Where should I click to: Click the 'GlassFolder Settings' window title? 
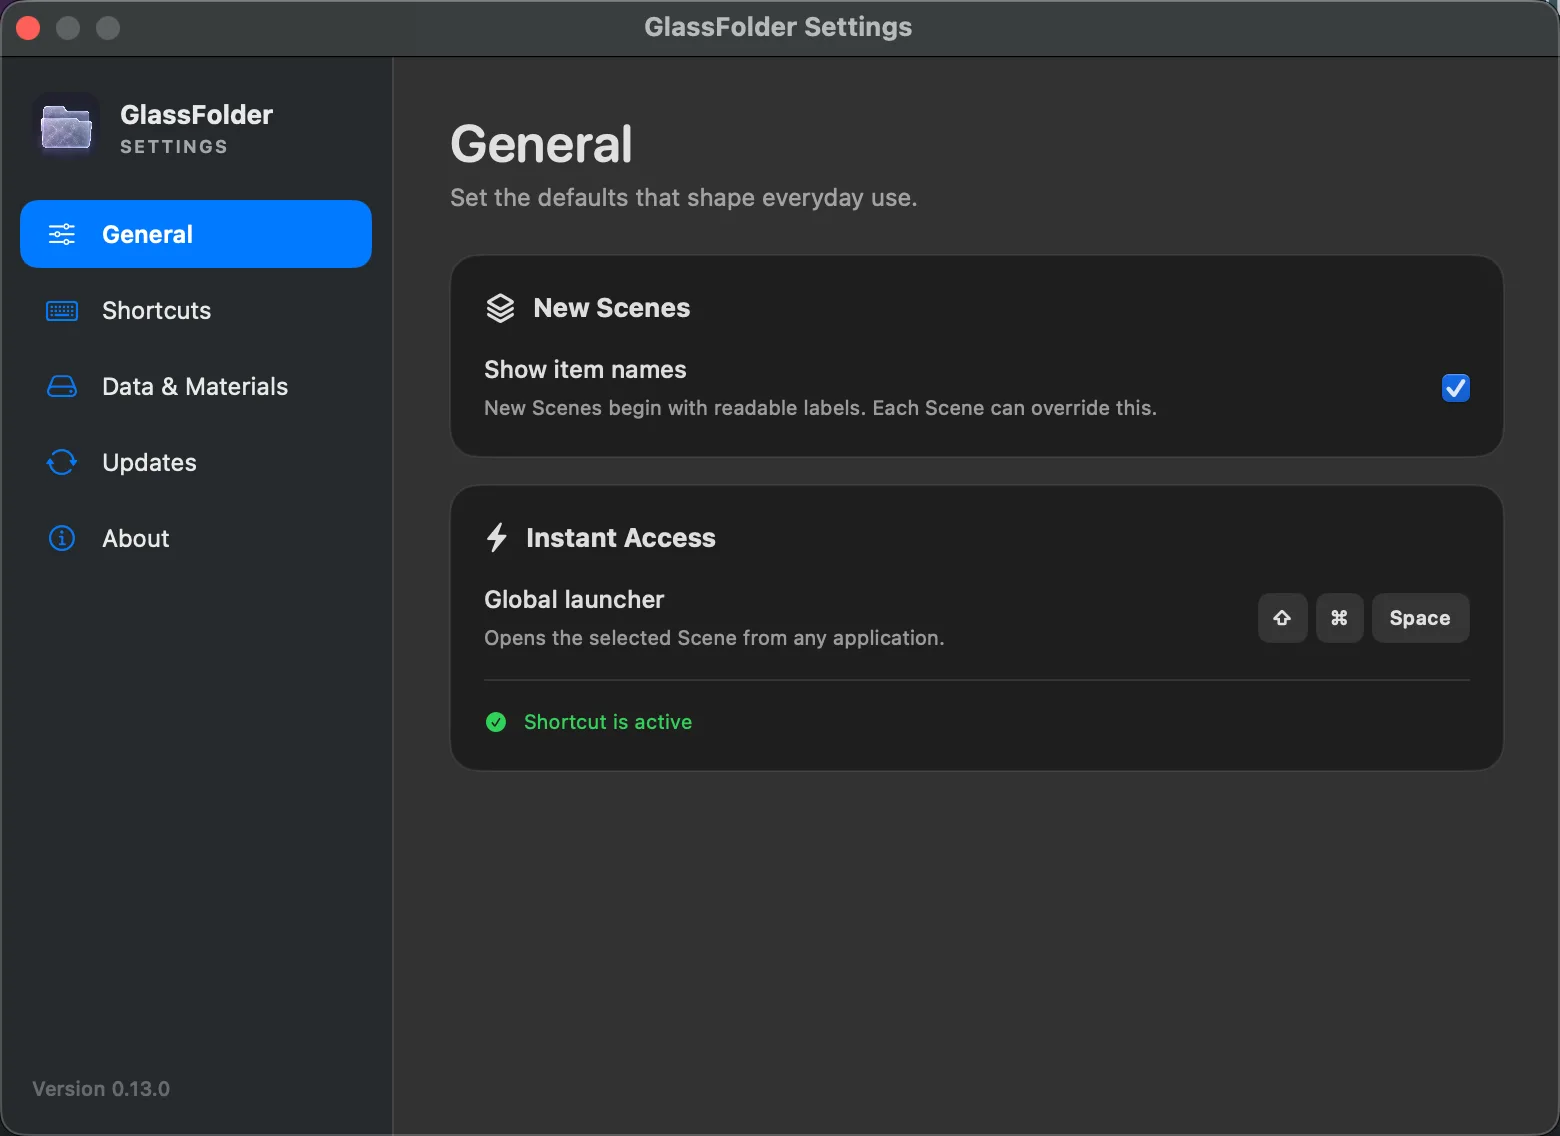pyautogui.click(x=778, y=27)
